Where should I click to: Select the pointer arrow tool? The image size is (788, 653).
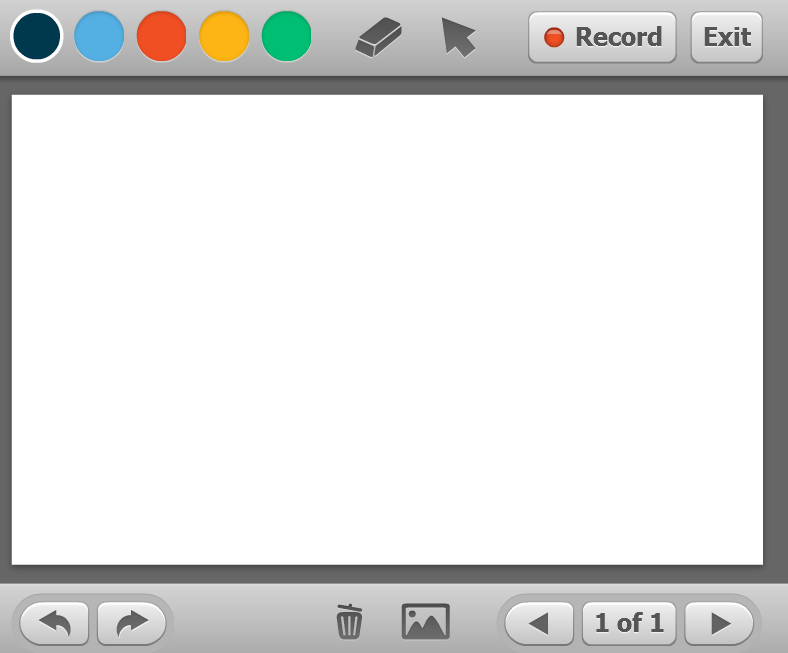458,37
